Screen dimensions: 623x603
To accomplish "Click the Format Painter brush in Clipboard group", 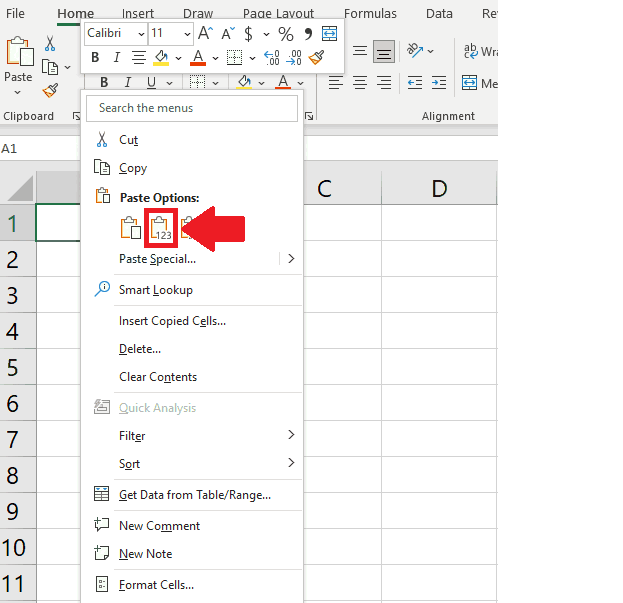I will [50, 90].
